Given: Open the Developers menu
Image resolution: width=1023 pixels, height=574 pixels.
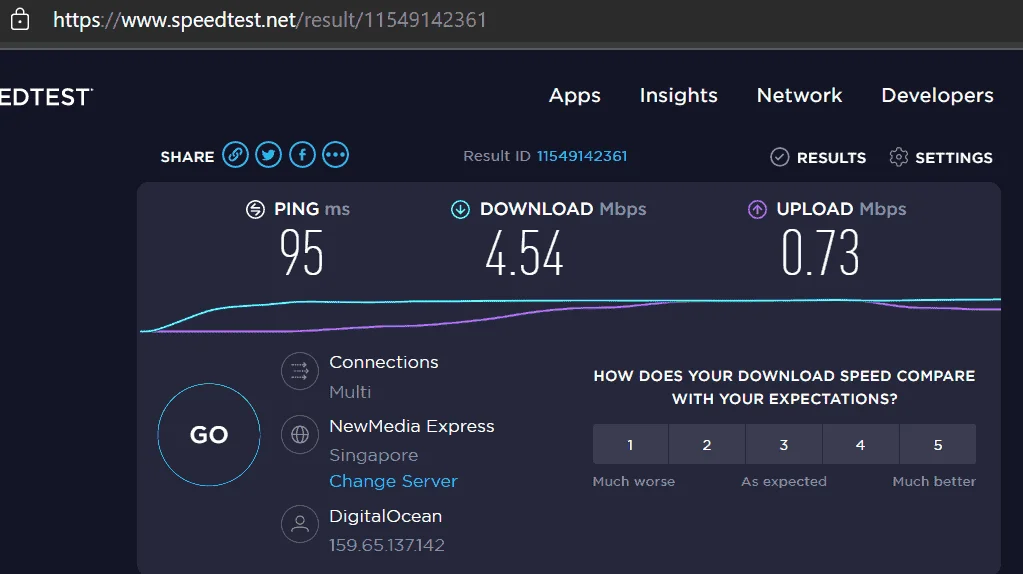Looking at the screenshot, I should click(938, 95).
